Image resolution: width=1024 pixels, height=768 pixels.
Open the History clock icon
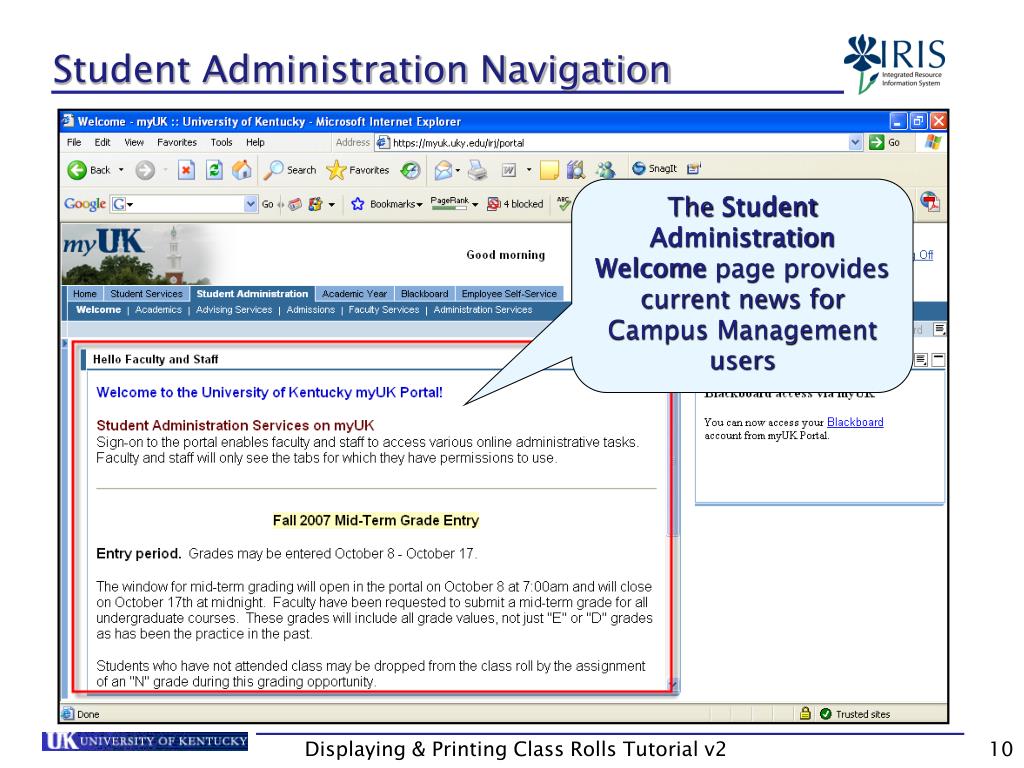(x=410, y=170)
